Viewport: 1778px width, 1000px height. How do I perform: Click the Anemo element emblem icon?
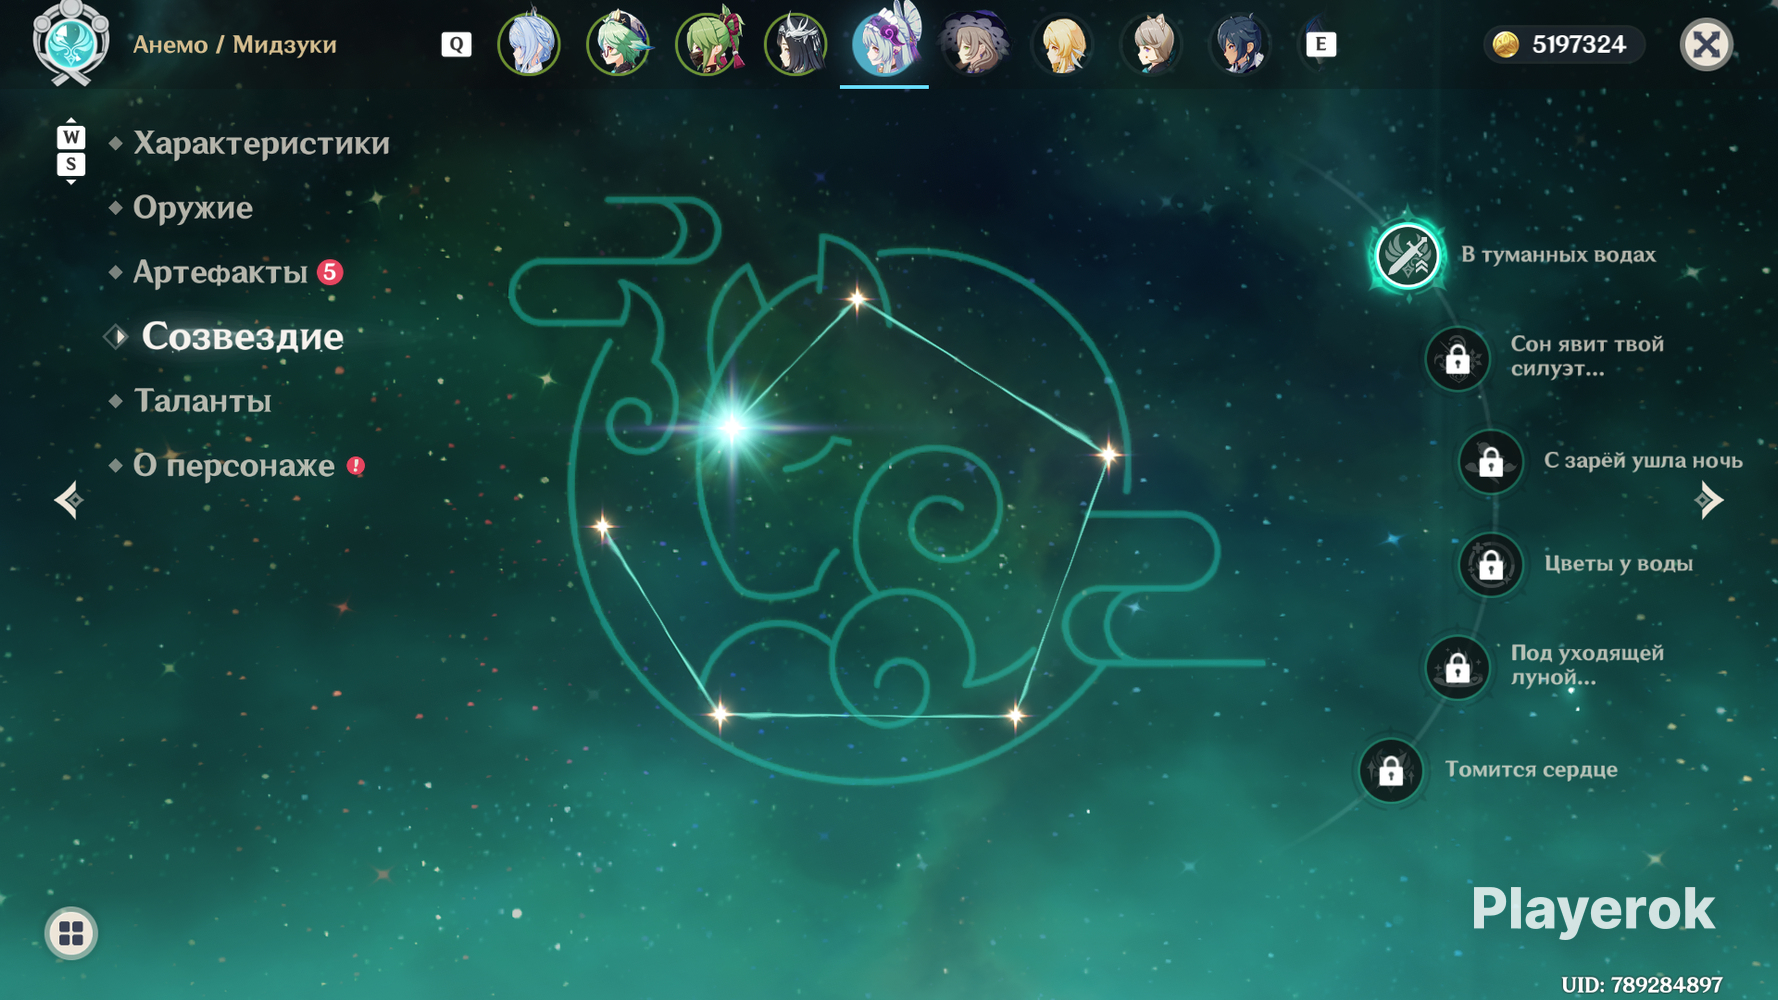tap(70, 44)
